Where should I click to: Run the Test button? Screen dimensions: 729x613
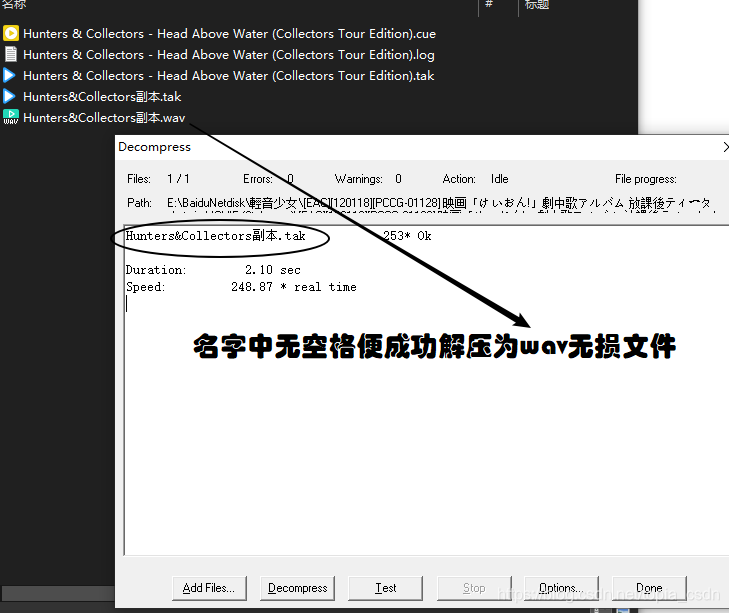385,588
